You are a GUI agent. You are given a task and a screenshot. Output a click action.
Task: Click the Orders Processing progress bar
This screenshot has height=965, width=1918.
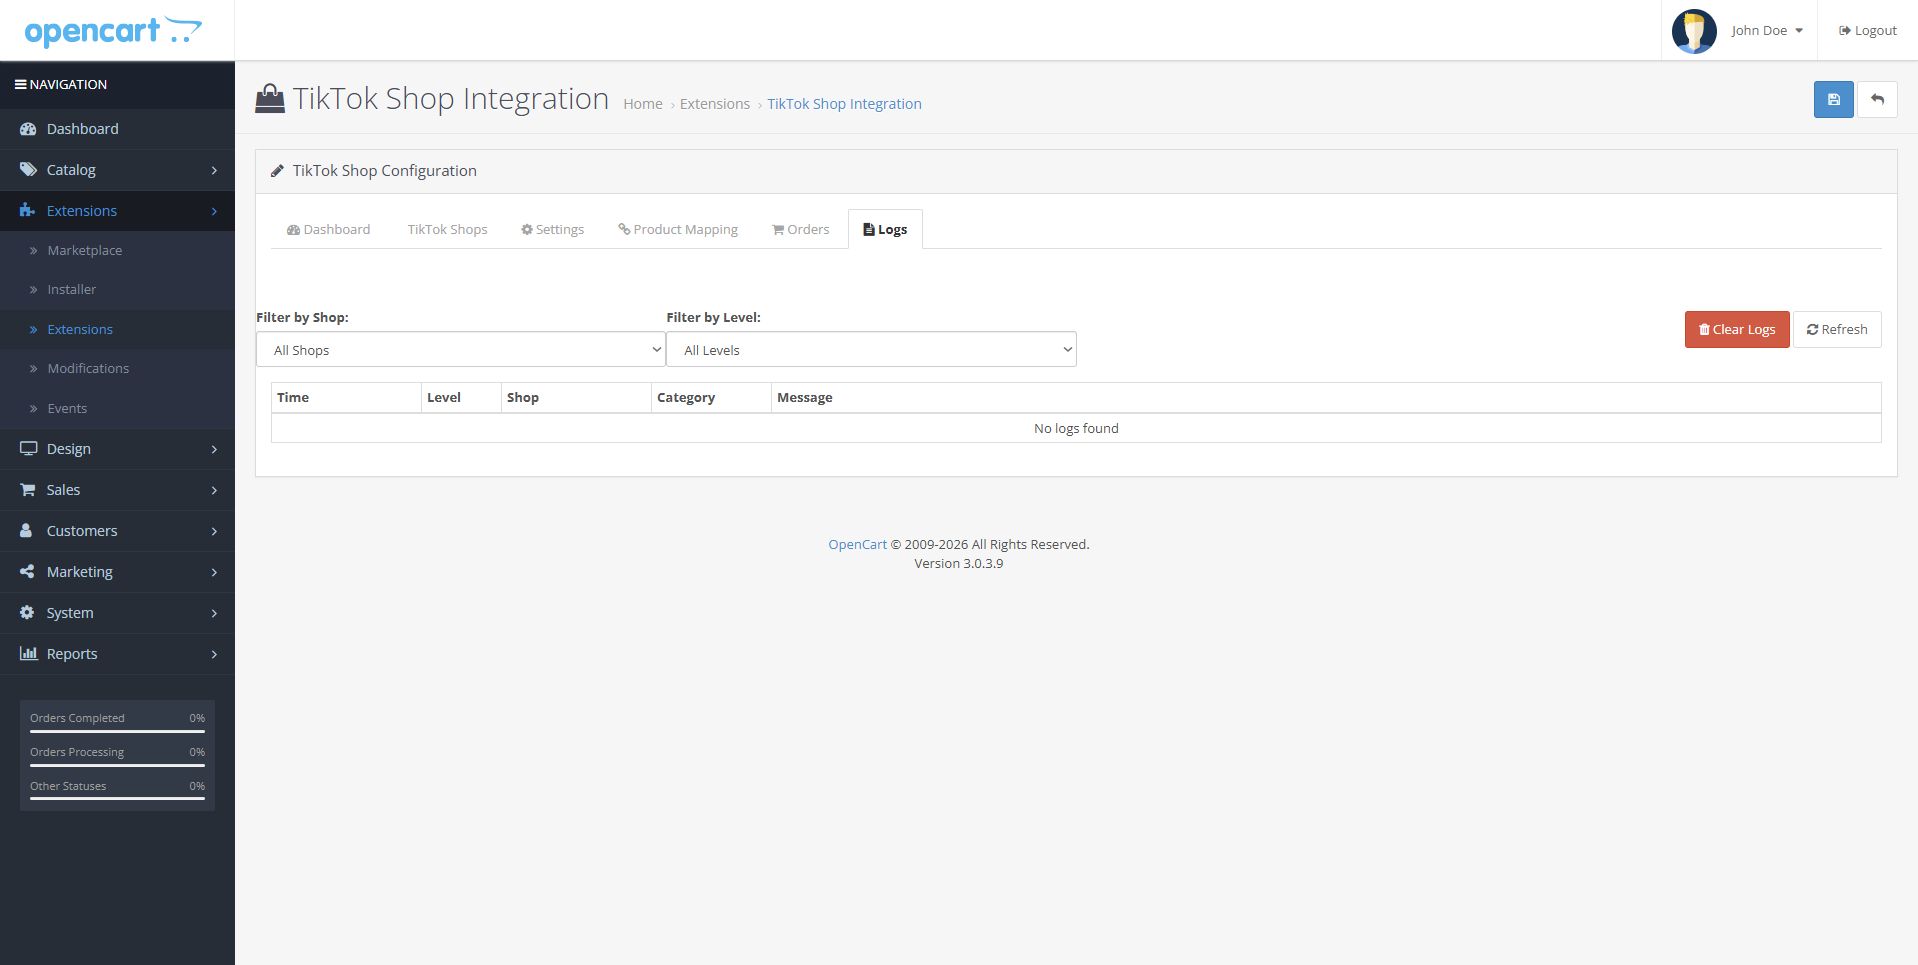117,765
